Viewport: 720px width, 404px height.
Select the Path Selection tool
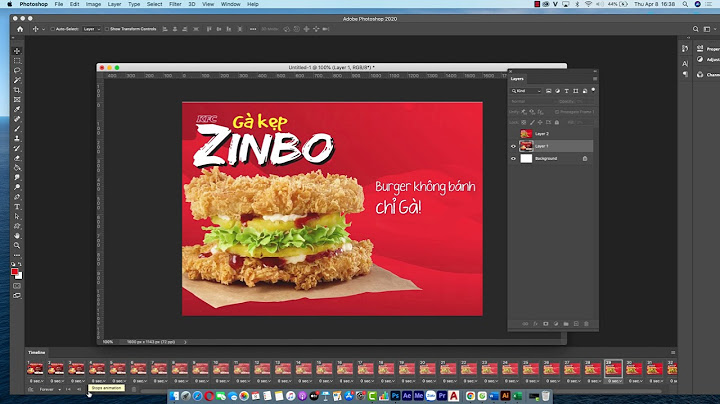tap(17, 216)
